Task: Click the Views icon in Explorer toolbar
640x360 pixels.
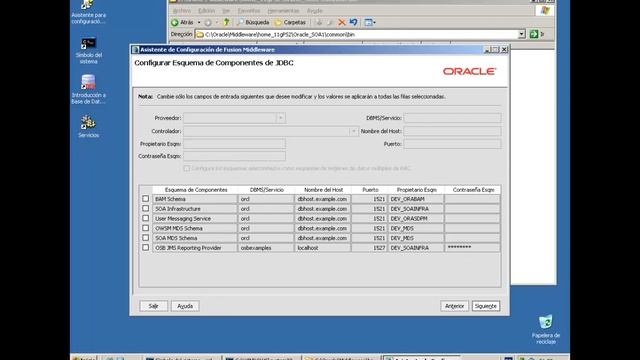Action: coord(368,22)
